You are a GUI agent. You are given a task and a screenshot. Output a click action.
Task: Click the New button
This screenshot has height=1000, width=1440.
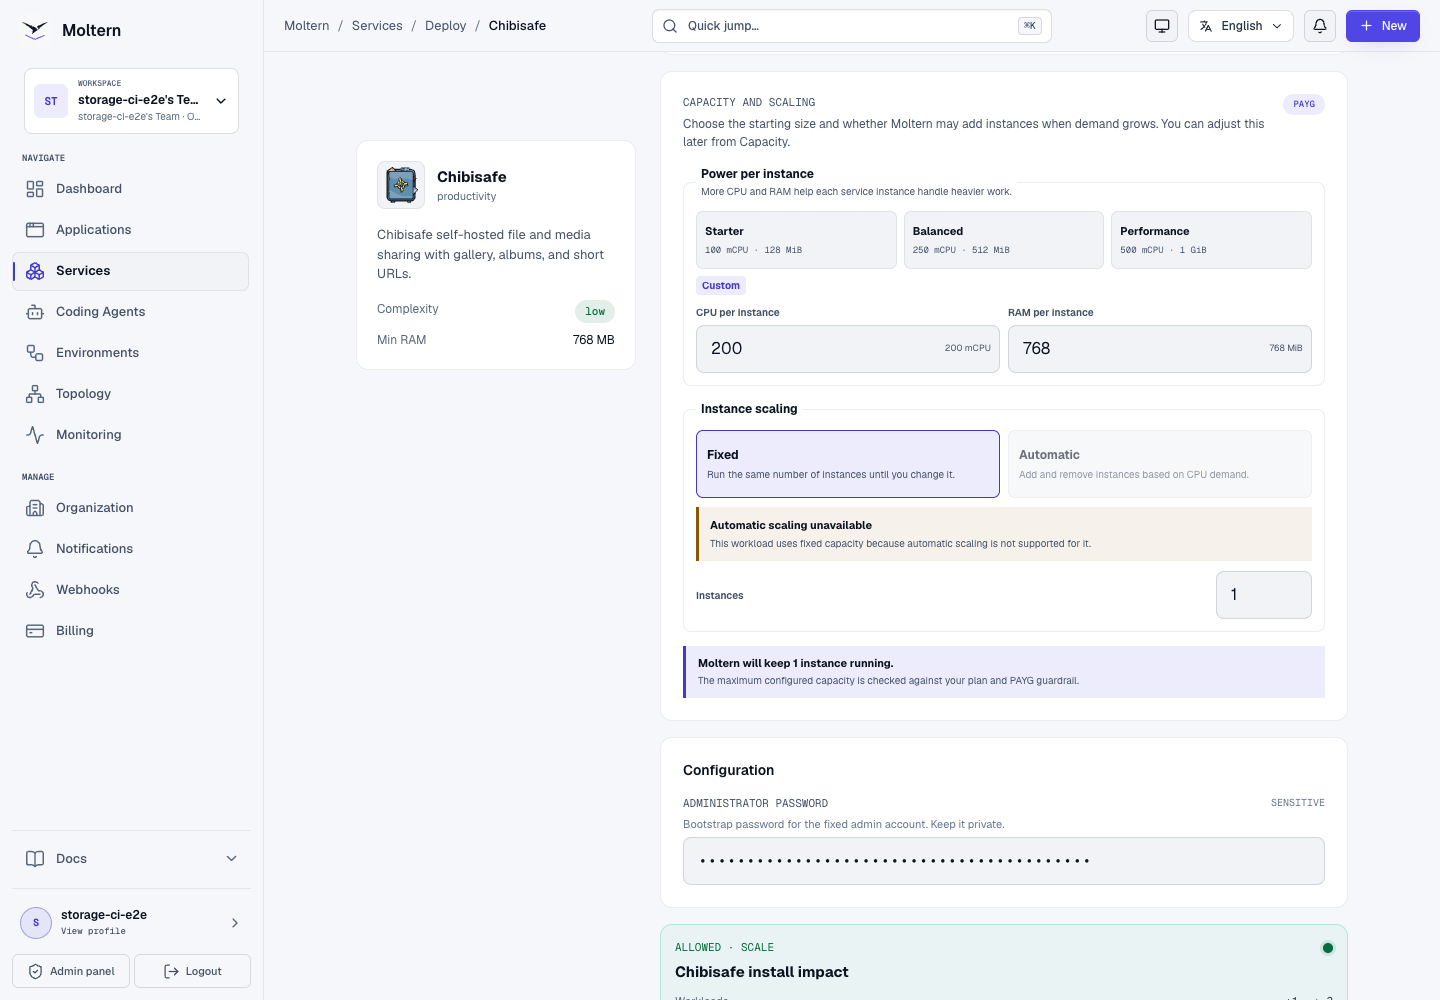coord(1383,26)
